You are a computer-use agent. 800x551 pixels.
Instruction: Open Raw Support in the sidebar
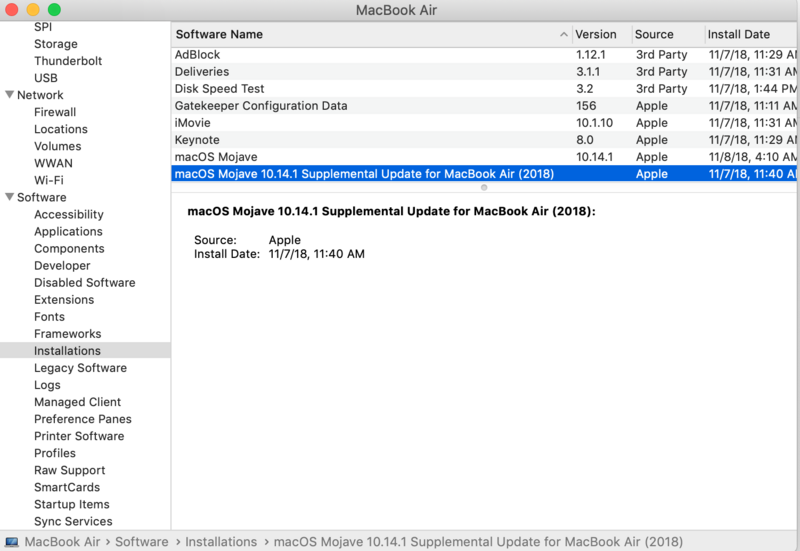(69, 470)
